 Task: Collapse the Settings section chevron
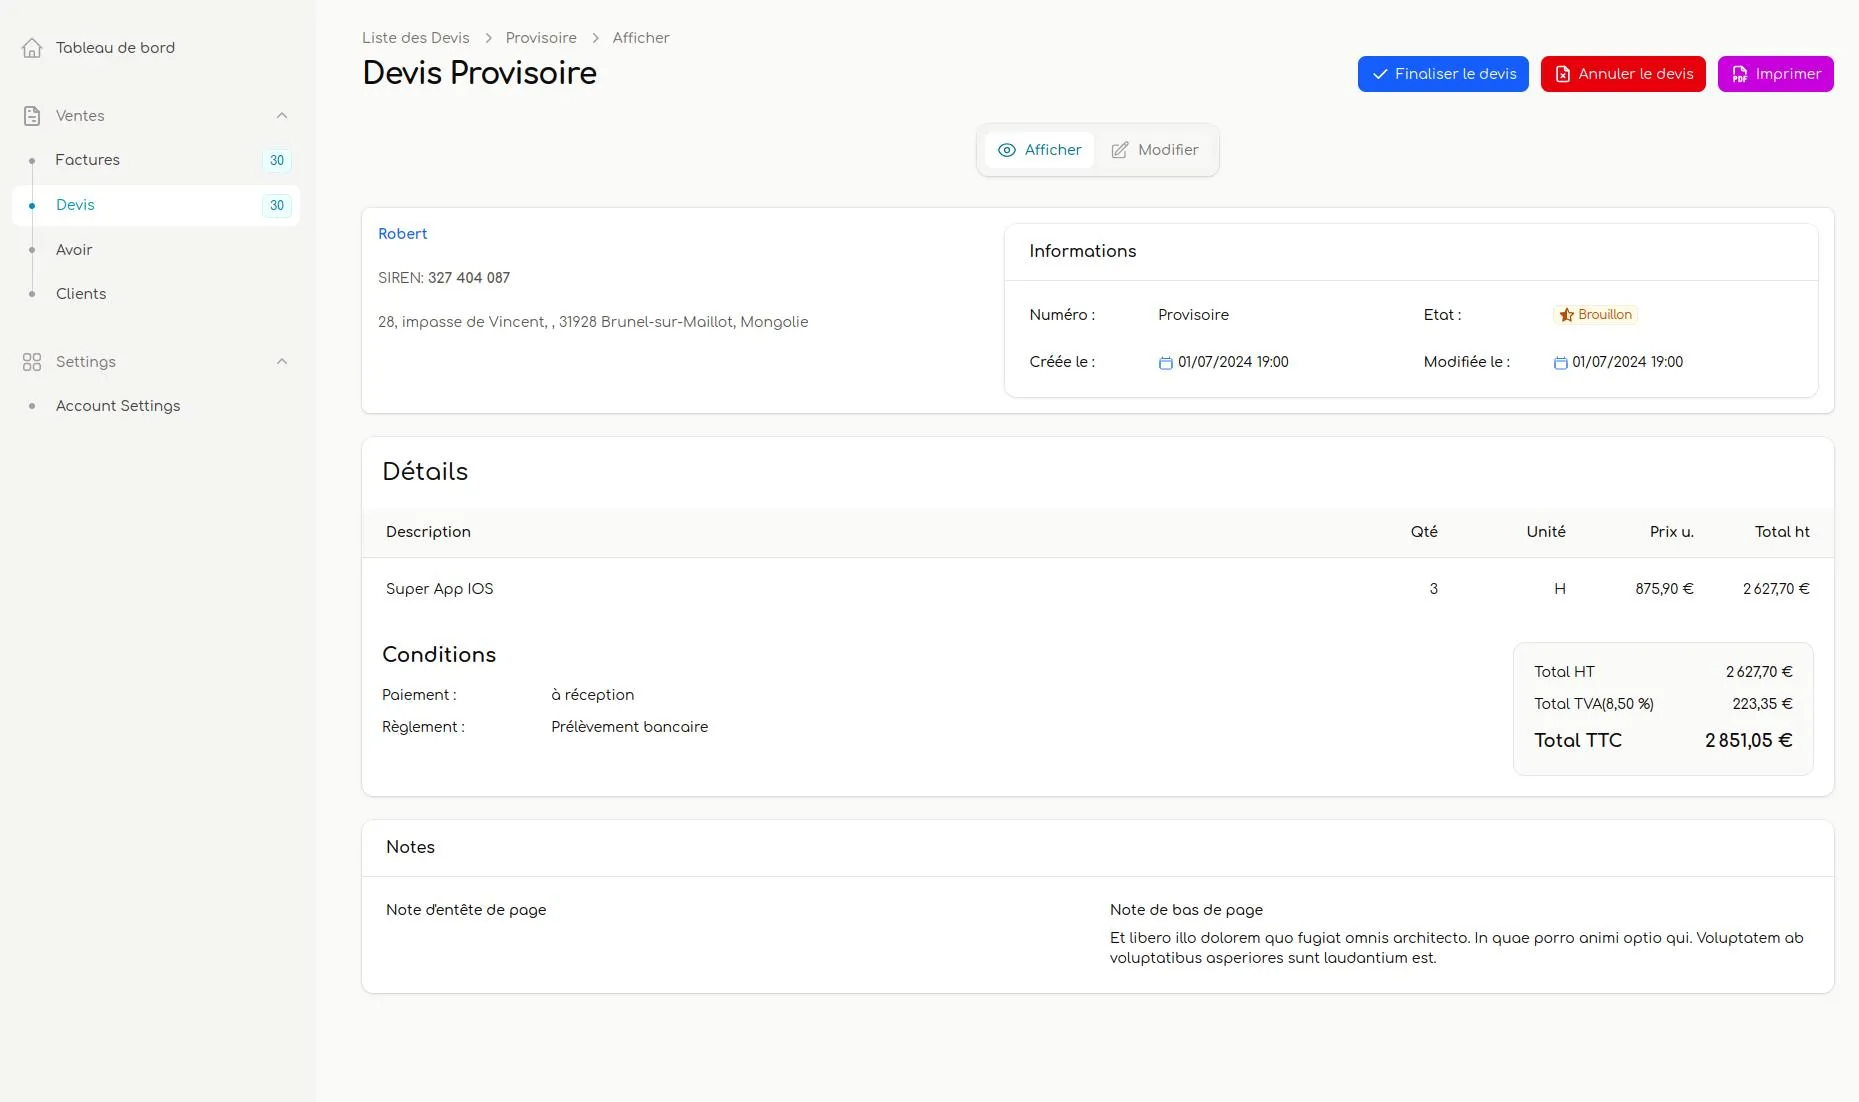pyautogui.click(x=282, y=362)
